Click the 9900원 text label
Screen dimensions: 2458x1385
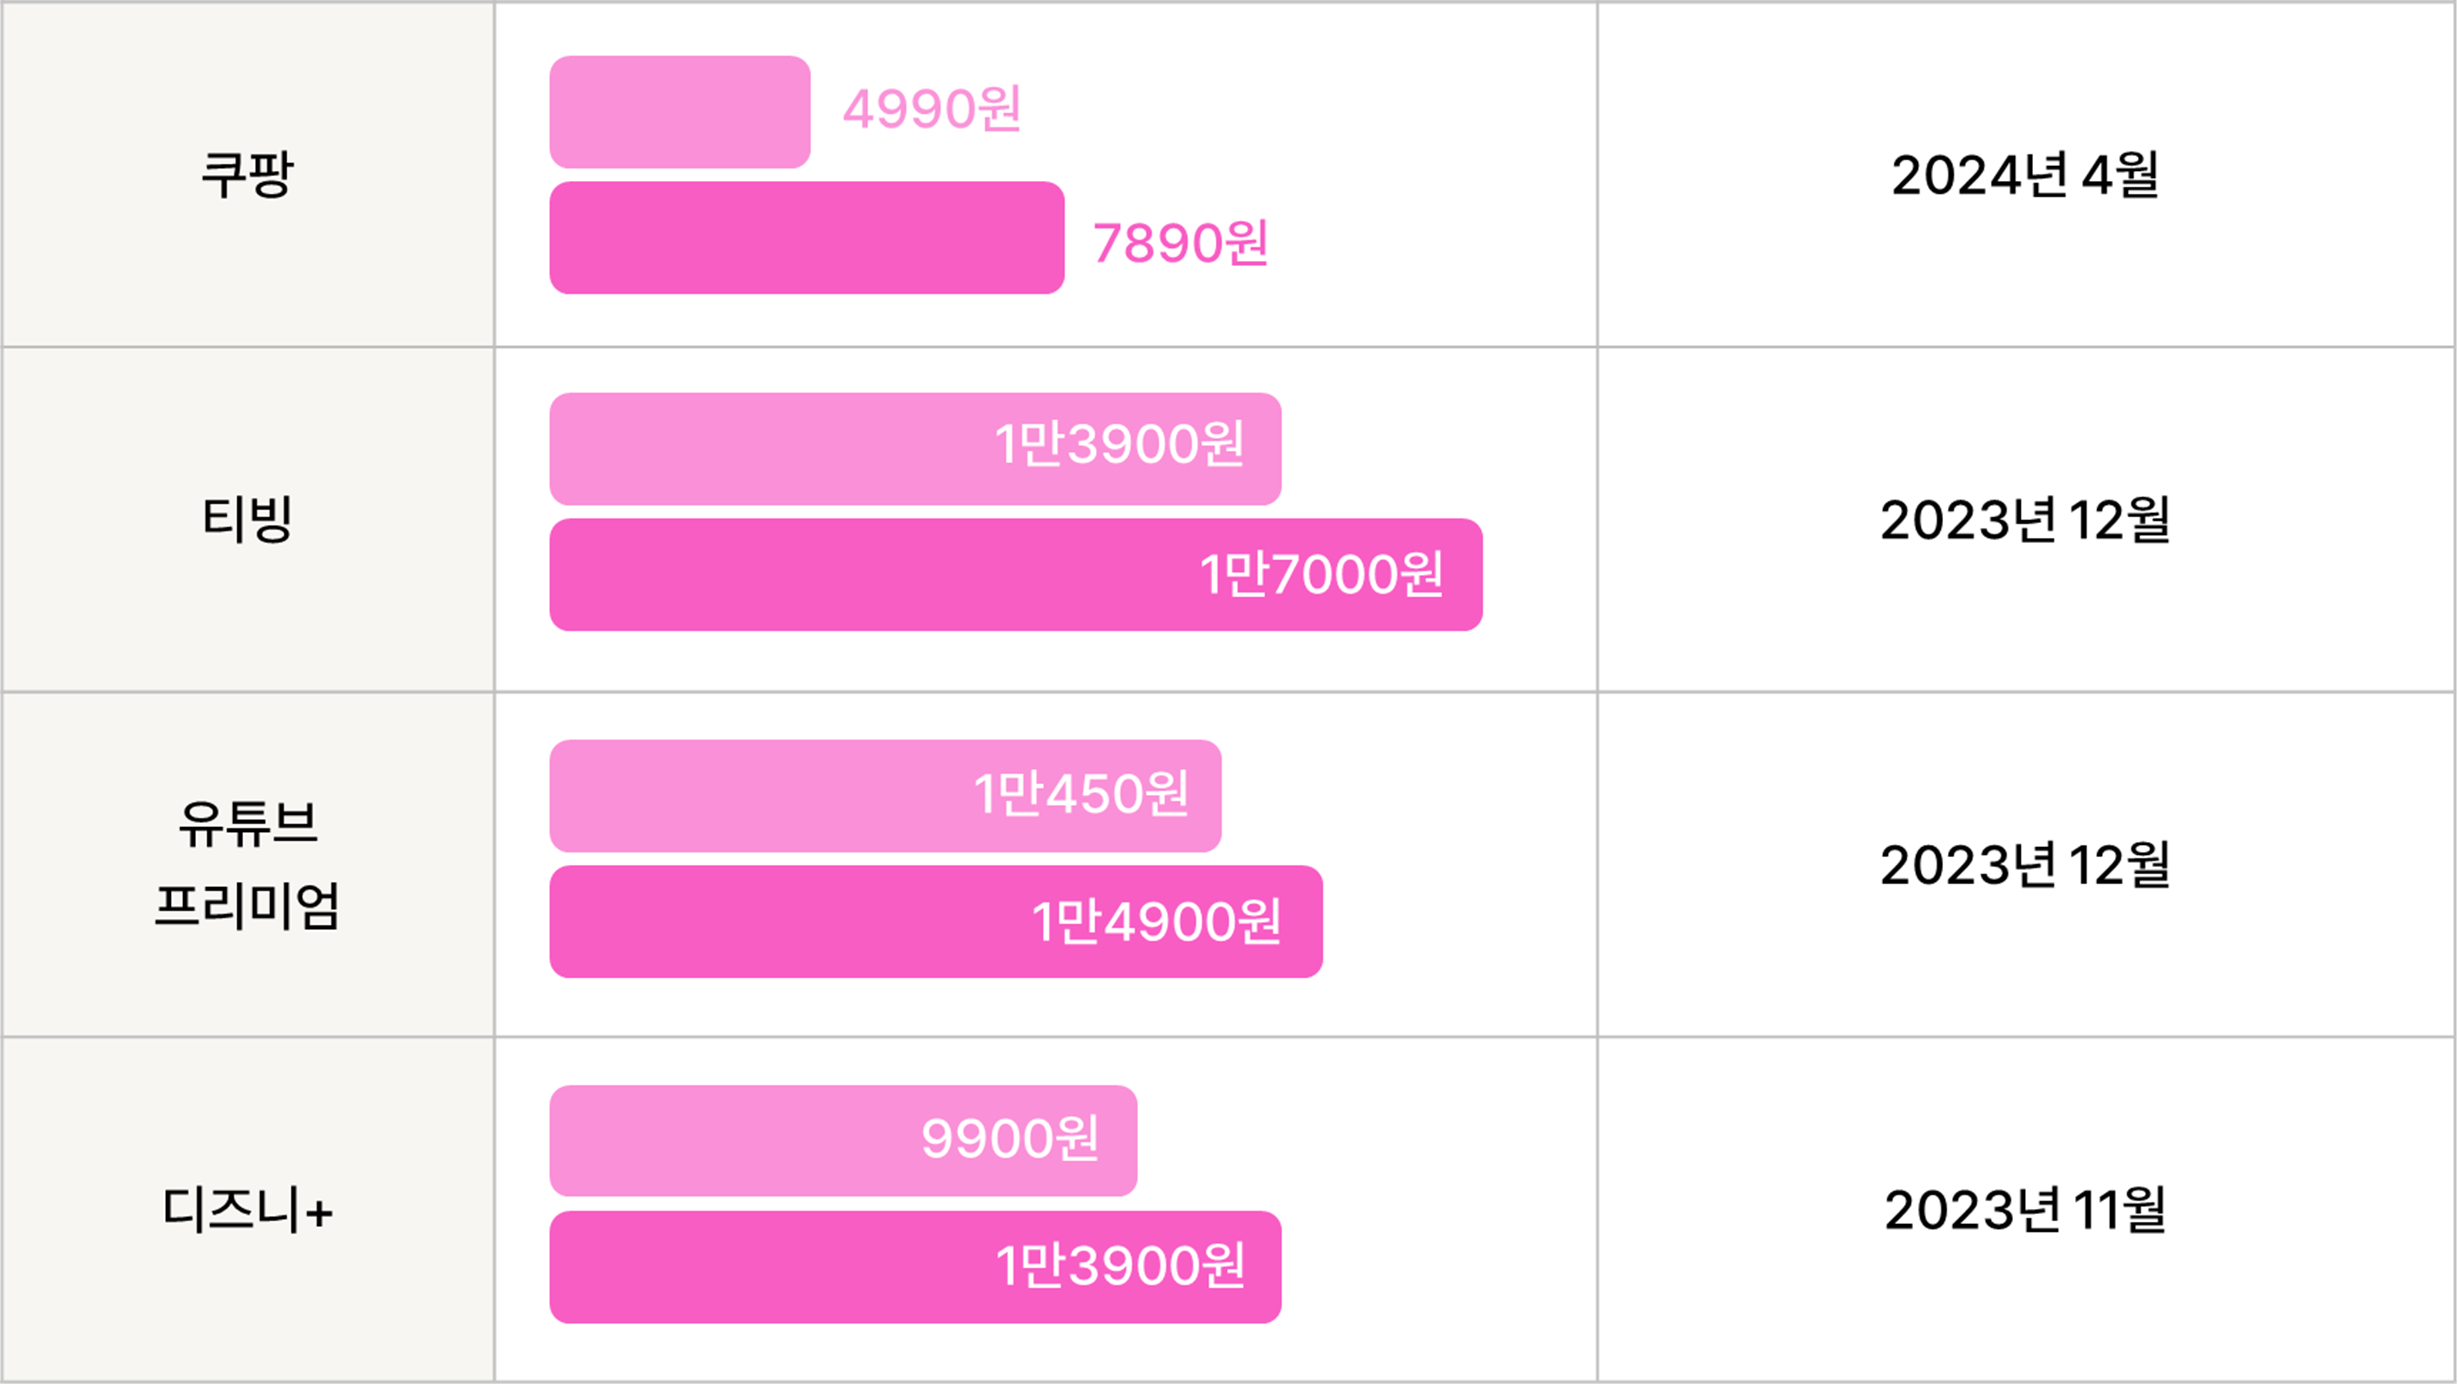1010,1138
